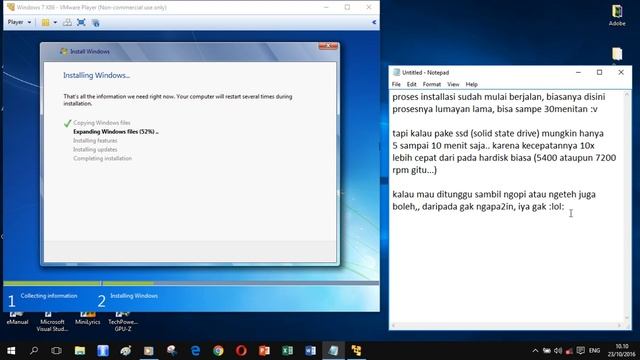
Task: Open the volume control in system tray
Action: 558,351
